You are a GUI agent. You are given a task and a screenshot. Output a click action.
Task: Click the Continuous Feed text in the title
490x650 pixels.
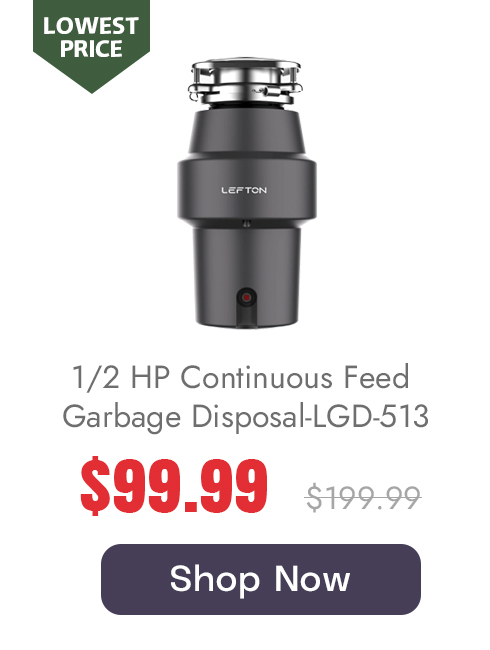click(295, 377)
